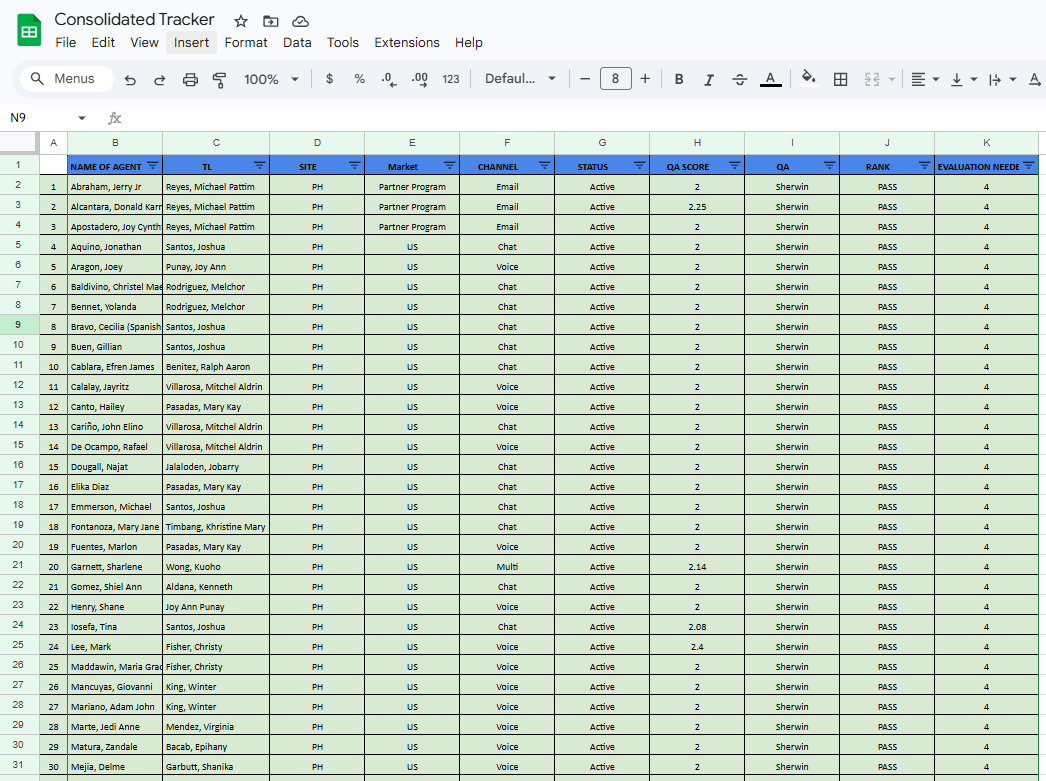Open the text color picker
Image resolution: width=1046 pixels, height=781 pixels.
click(x=770, y=79)
